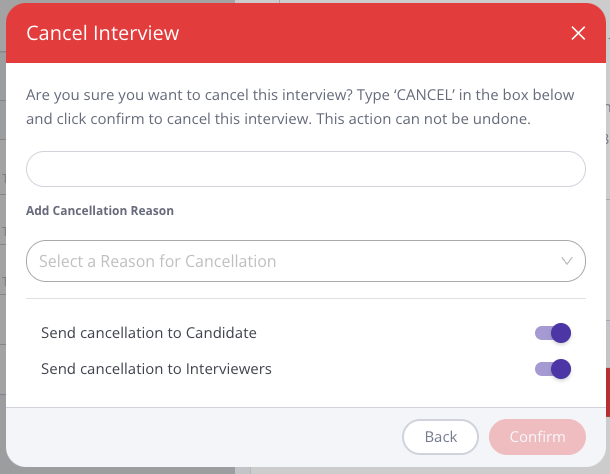Click the Select a Reason placeholder text
Viewport: 610px width, 474px height.
(158, 261)
